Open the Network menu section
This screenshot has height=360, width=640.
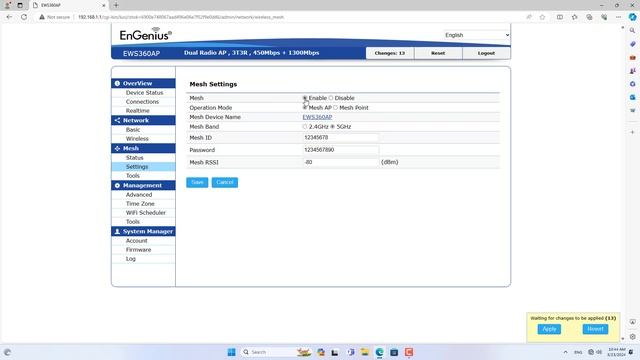143,120
